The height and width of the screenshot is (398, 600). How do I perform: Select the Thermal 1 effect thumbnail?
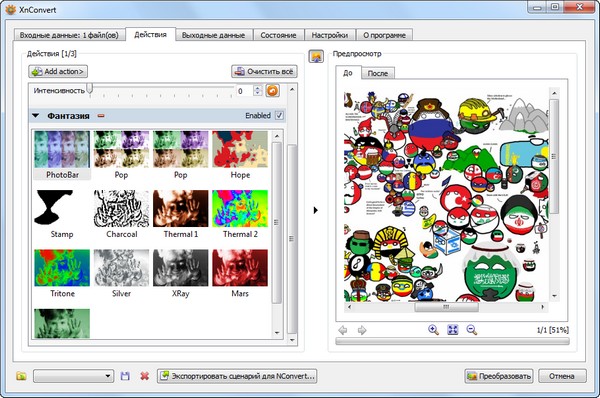coord(181,214)
